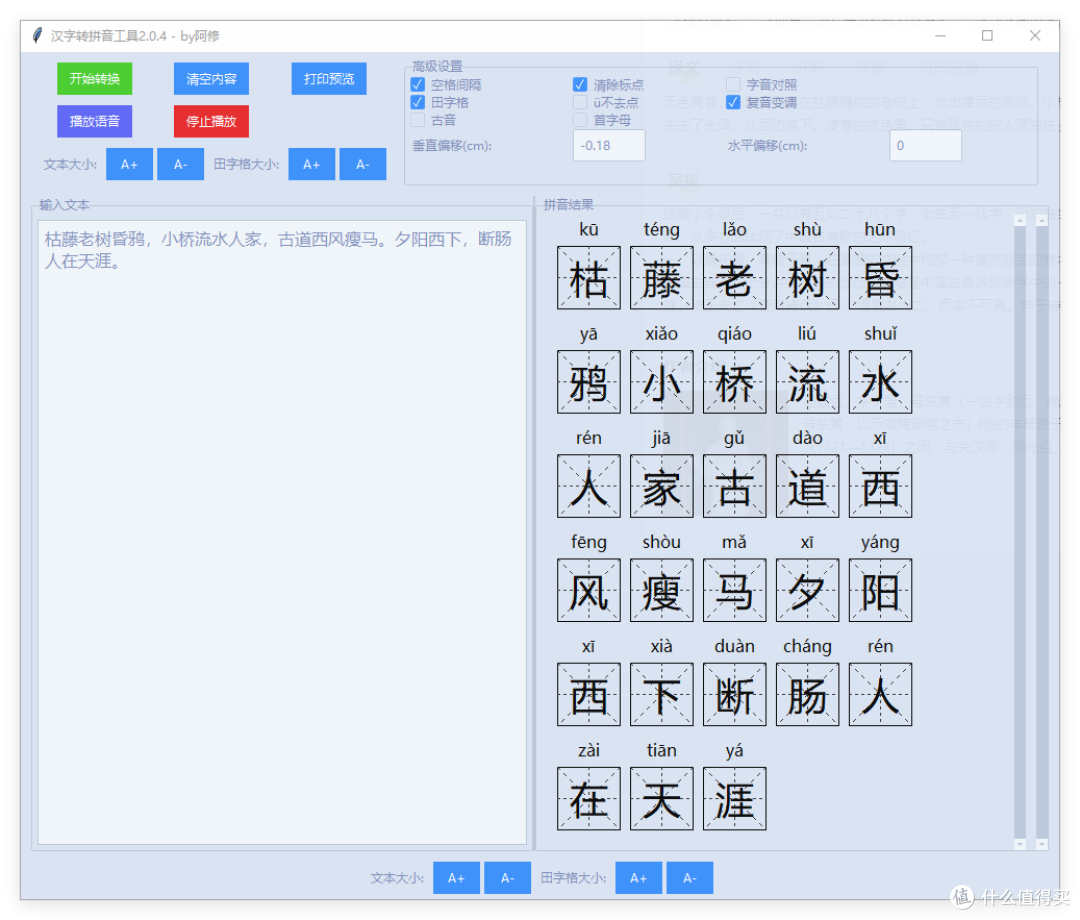Image resolution: width=1080 pixels, height=920 pixels.
Task: Start conversion with the green 开始转换 button
Action: [94, 79]
